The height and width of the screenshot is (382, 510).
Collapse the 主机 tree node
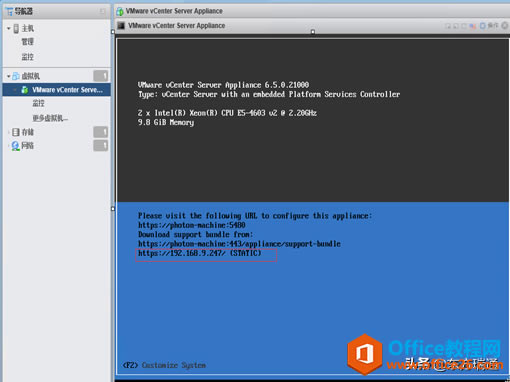click(9, 28)
